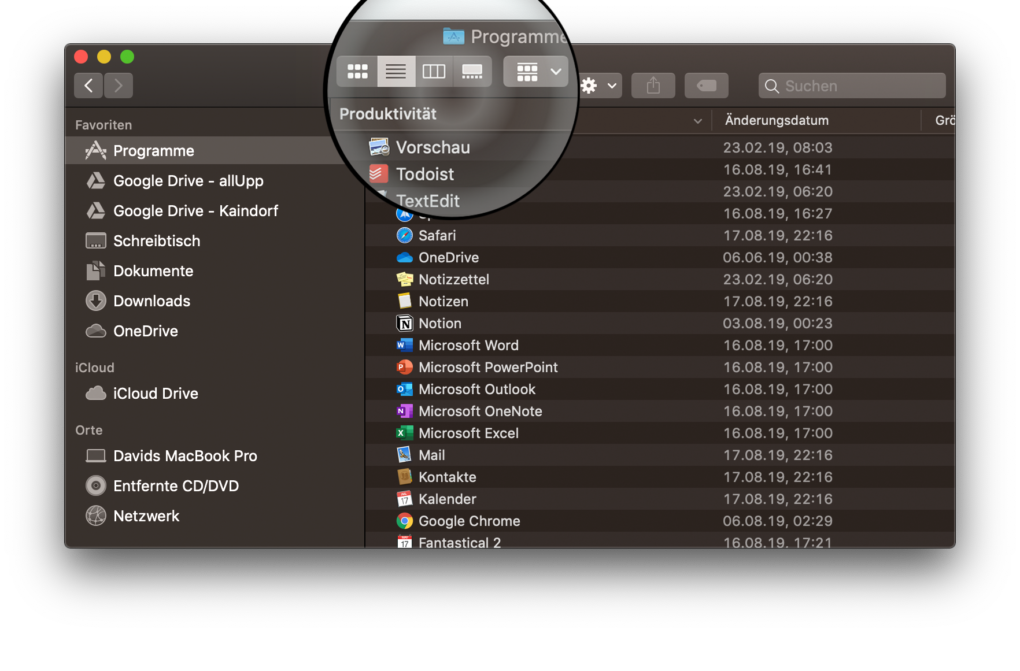Select the Notion app icon
This screenshot has width=1020, height=671.
(405, 323)
